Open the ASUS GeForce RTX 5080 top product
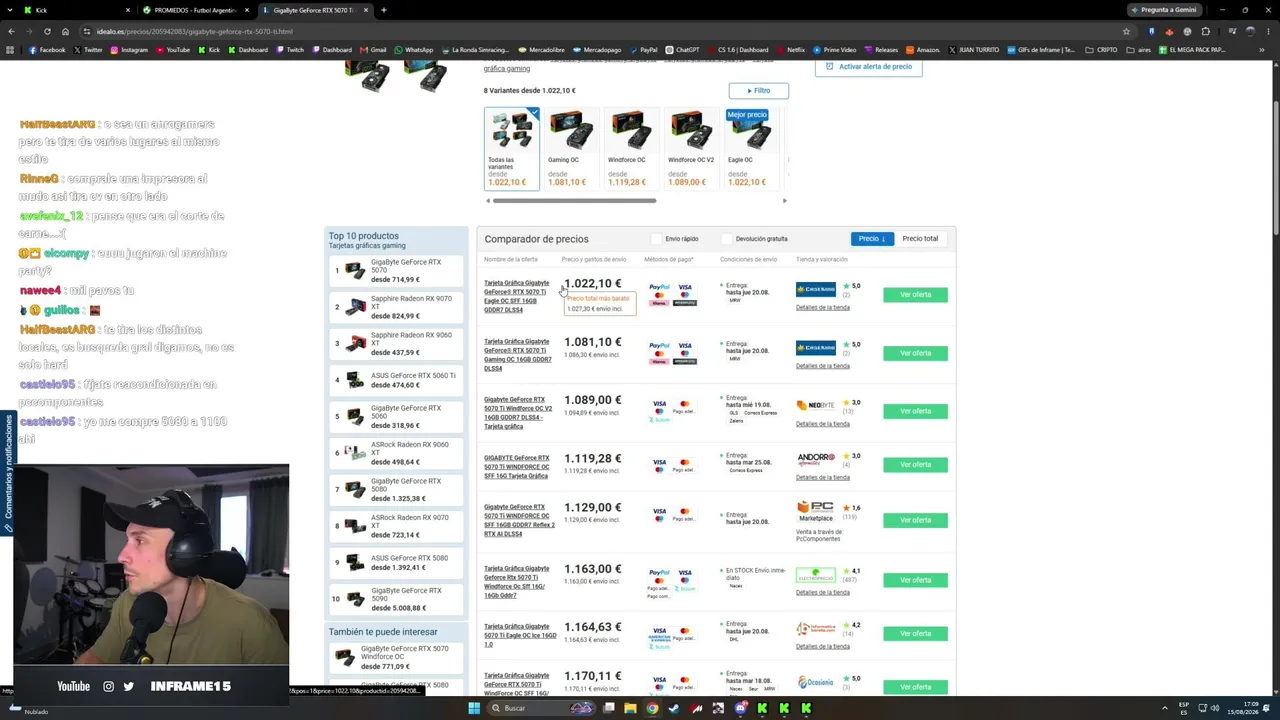This screenshot has width=1280, height=720. pos(398,563)
